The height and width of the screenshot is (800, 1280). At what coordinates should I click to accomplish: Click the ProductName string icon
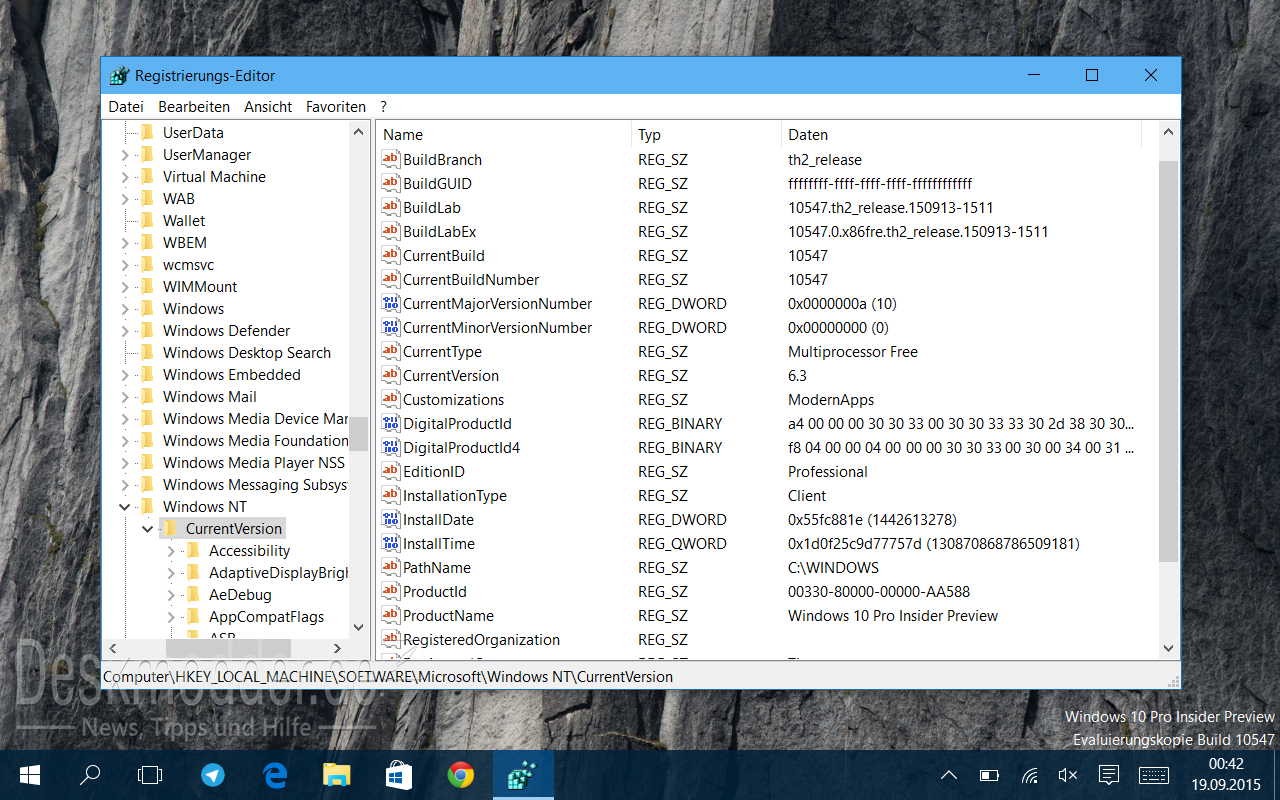click(390, 615)
